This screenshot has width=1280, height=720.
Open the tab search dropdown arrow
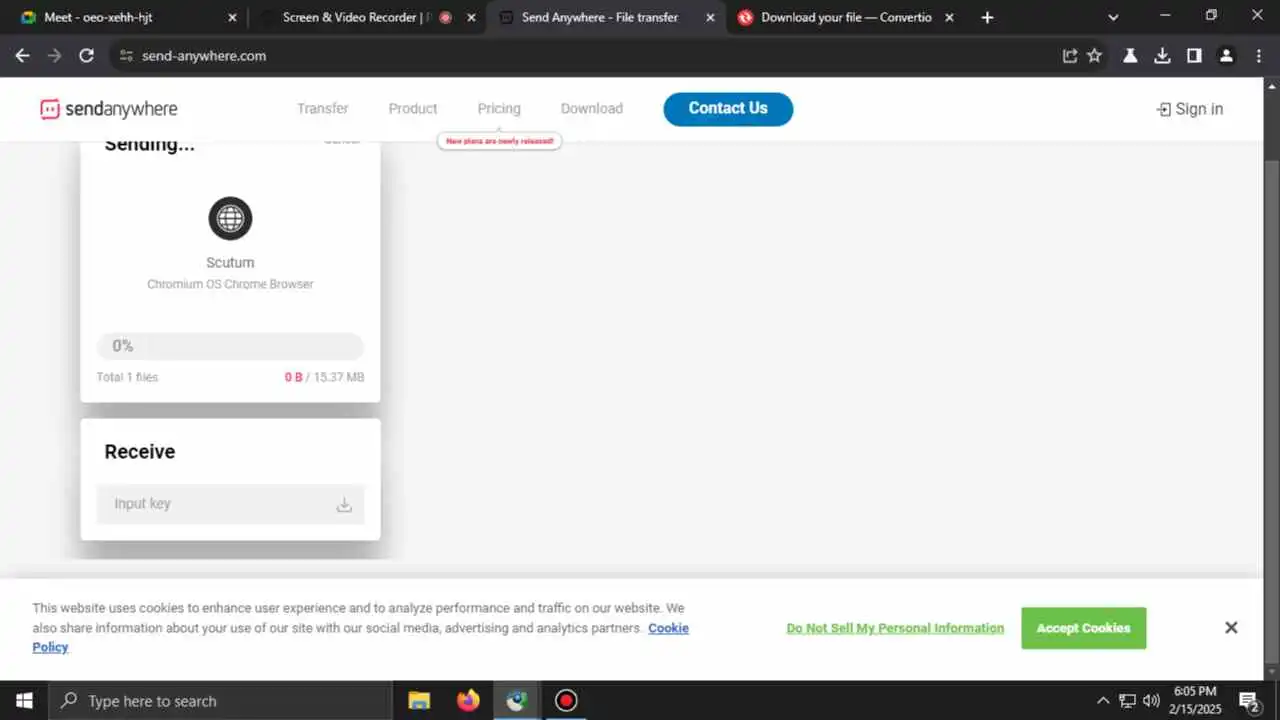(x=1113, y=17)
